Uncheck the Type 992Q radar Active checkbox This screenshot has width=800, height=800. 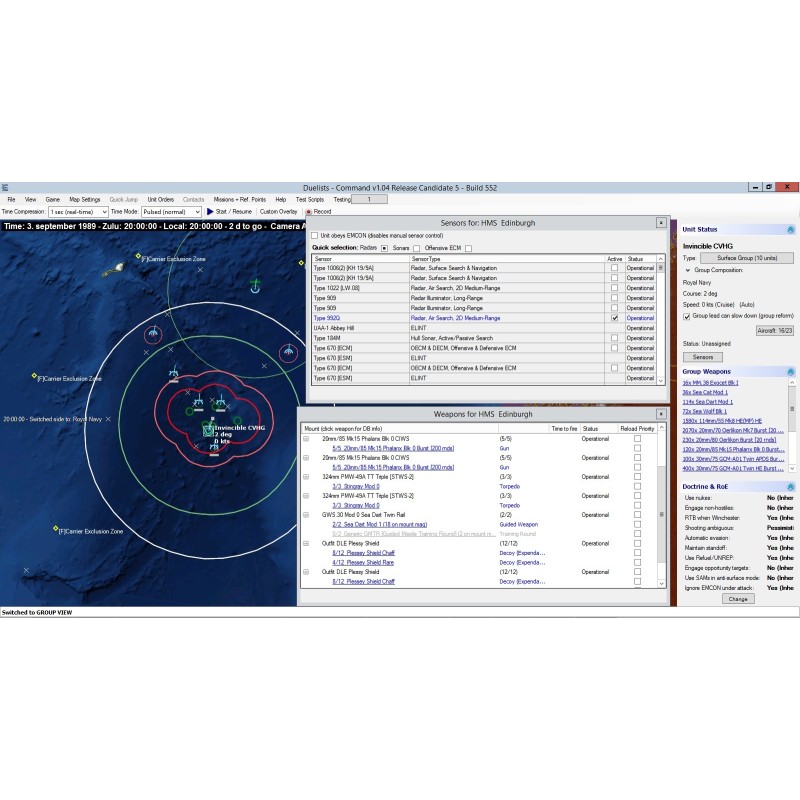[614, 318]
